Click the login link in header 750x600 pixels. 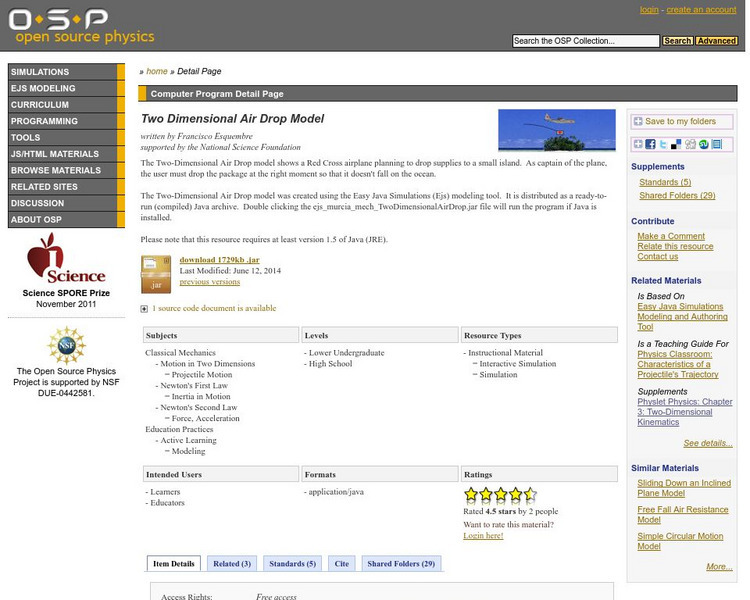[649, 10]
